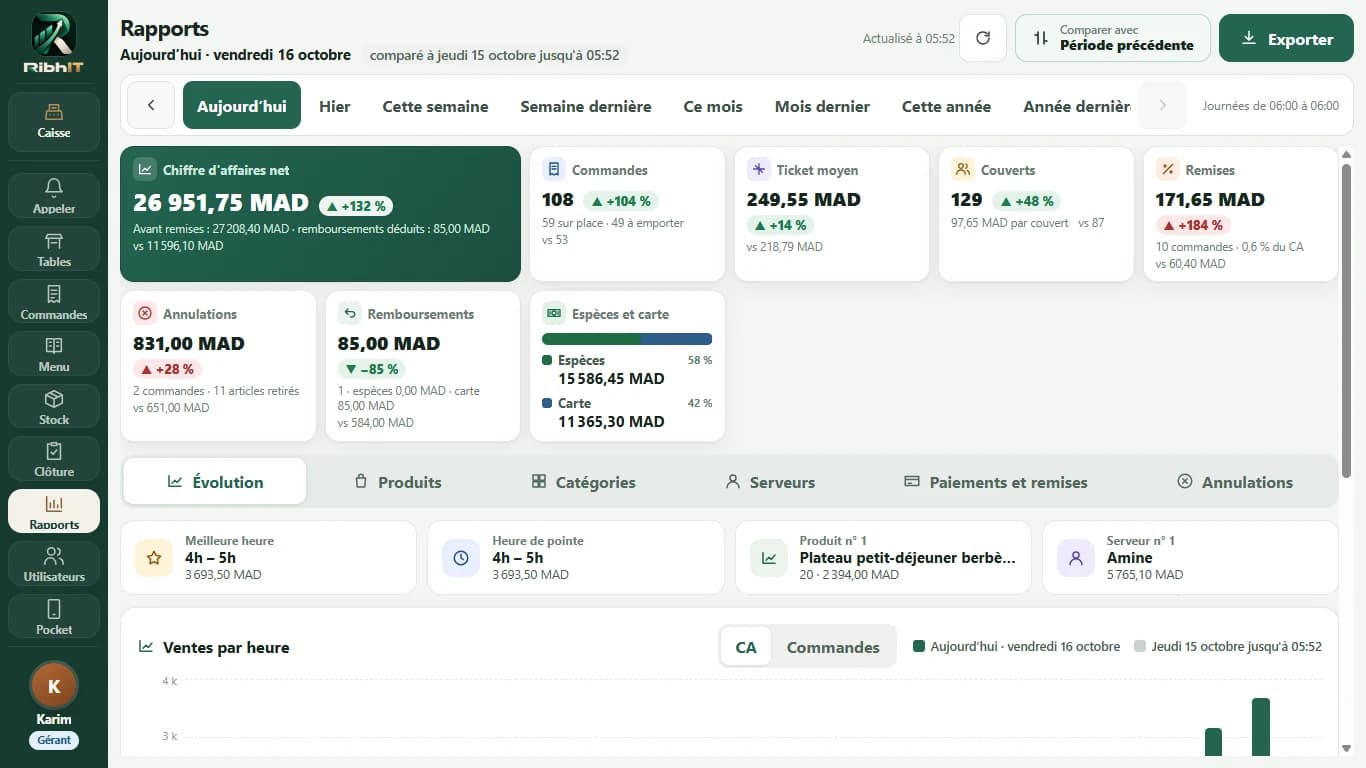The height and width of the screenshot is (768, 1366).
Task: Go to Clôture in the sidebar
Action: tap(54, 458)
